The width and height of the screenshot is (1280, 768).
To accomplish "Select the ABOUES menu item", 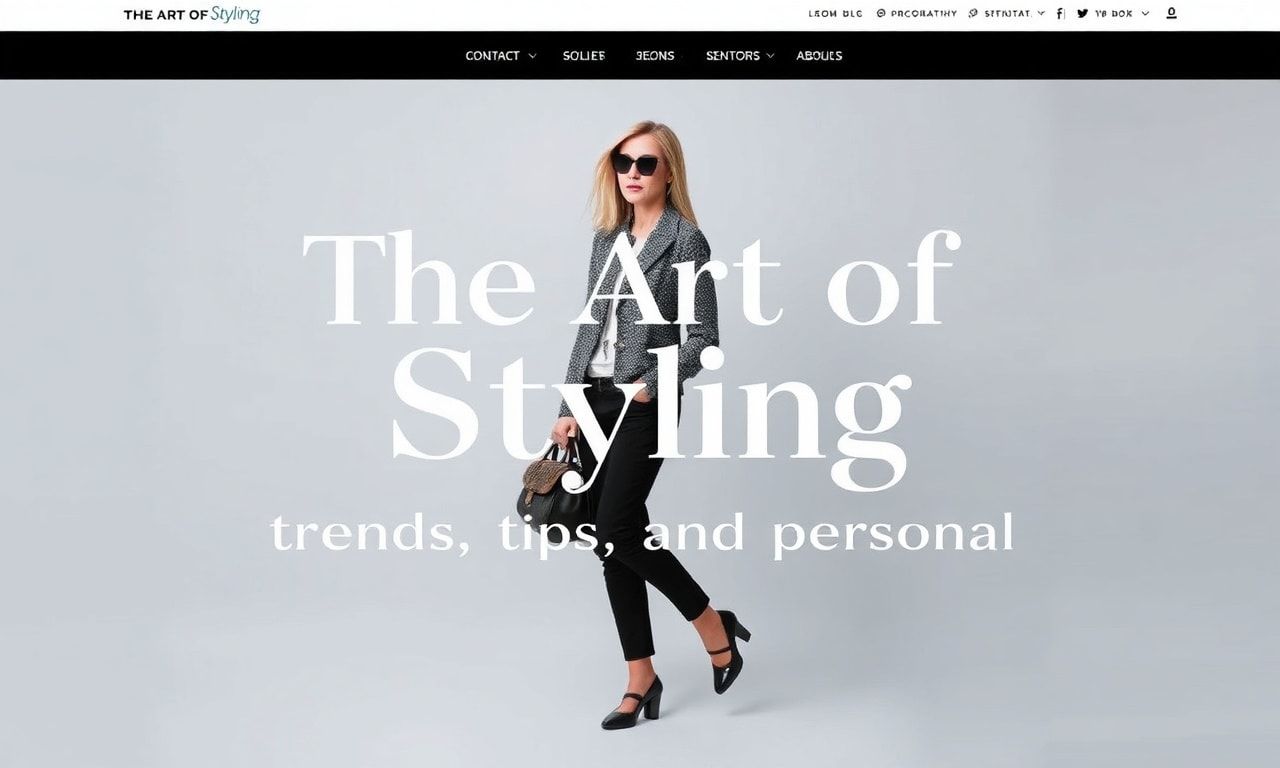I will pyautogui.click(x=819, y=56).
